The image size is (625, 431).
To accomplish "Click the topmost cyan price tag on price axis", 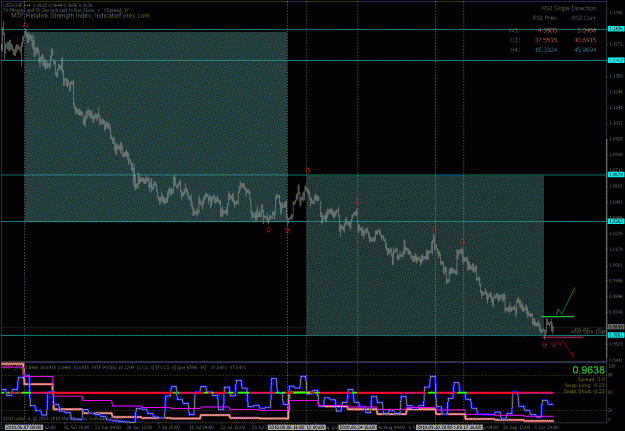I will (615, 29).
